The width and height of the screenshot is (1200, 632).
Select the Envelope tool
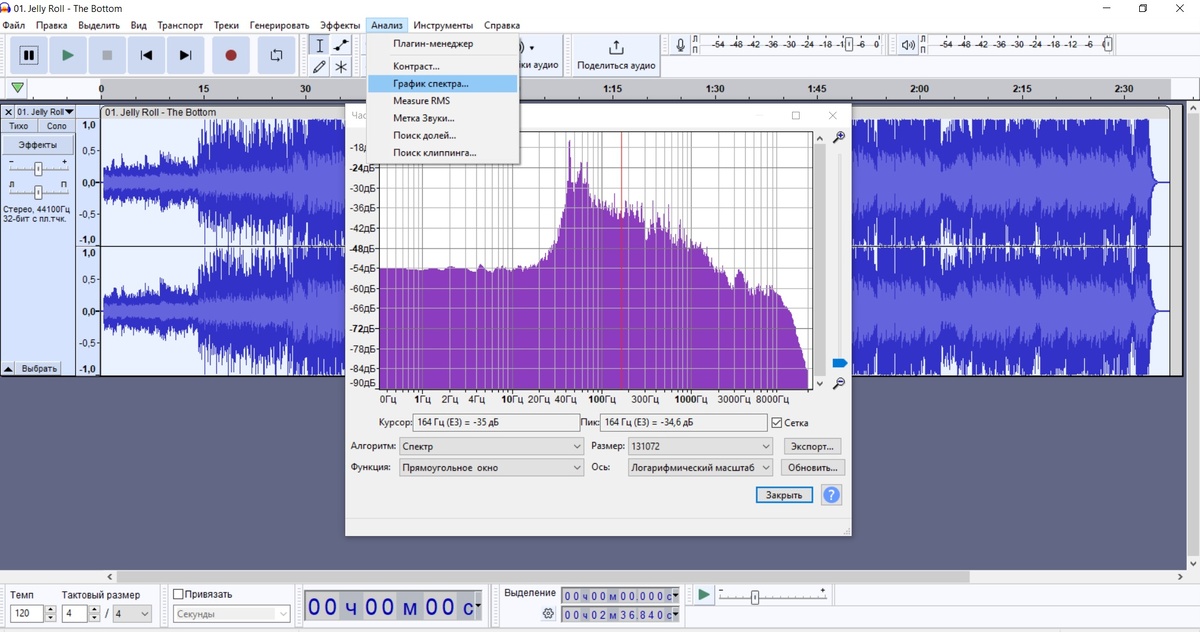pyautogui.click(x=341, y=45)
